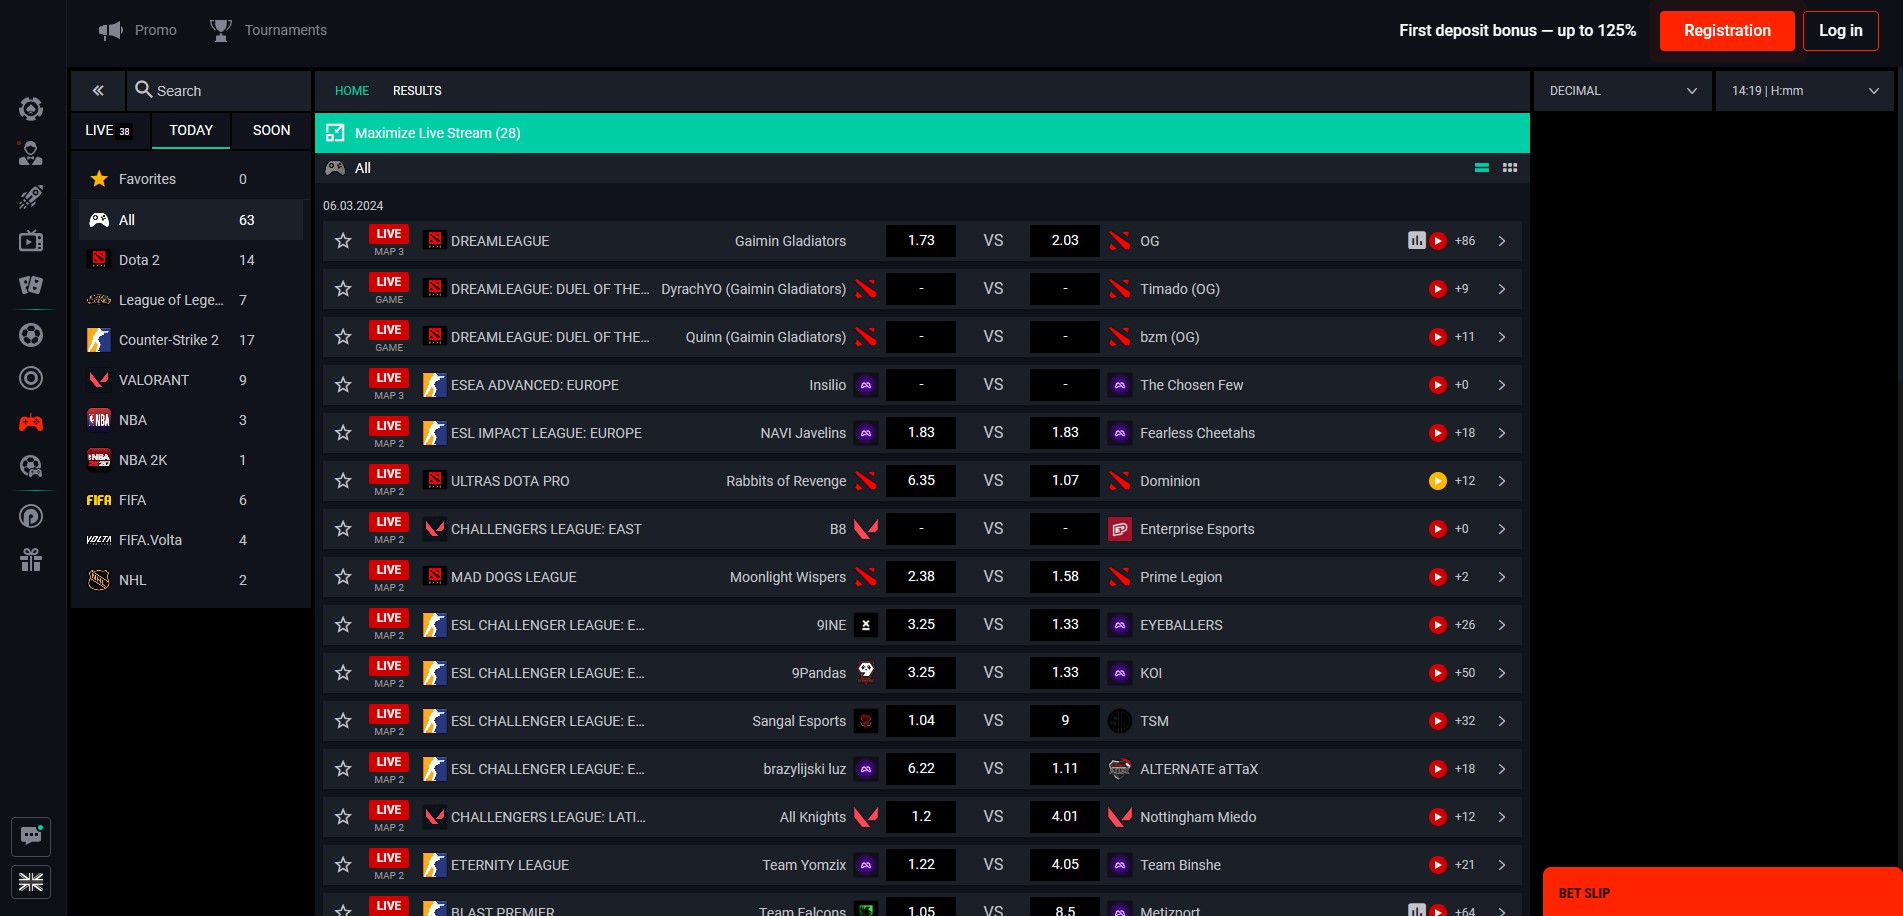This screenshot has height=916, width=1903.
Task: Select Dota 2 category in sidebar
Action: 190,260
